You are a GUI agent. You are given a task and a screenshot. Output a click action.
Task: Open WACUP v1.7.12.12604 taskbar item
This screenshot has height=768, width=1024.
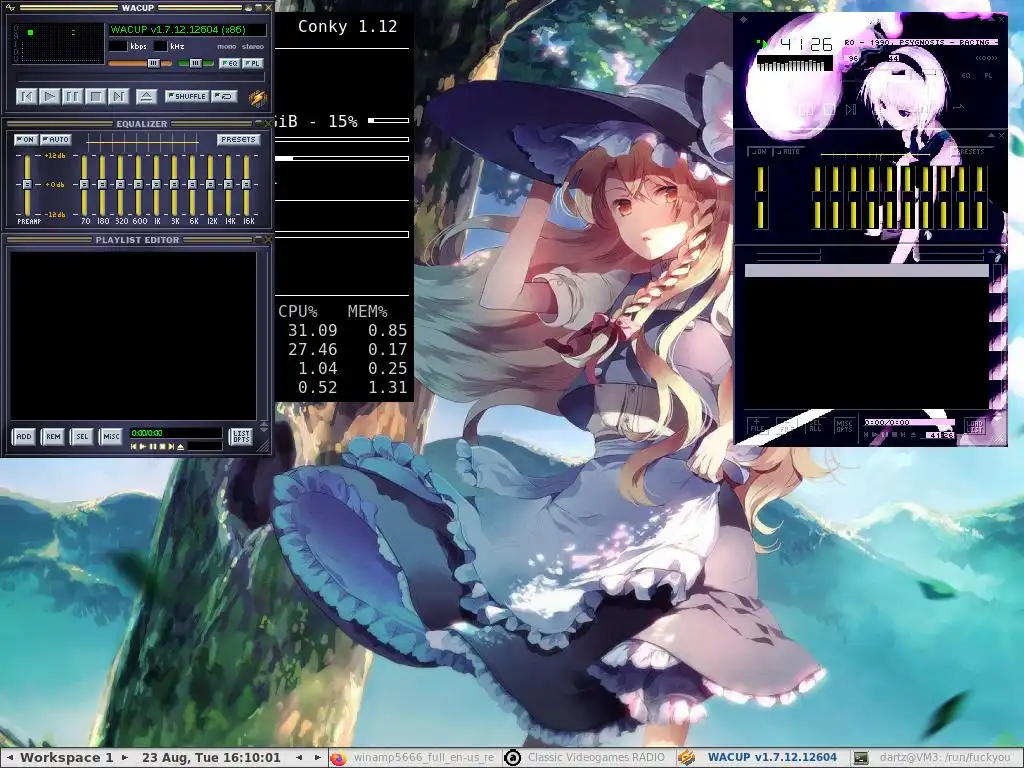pos(761,758)
